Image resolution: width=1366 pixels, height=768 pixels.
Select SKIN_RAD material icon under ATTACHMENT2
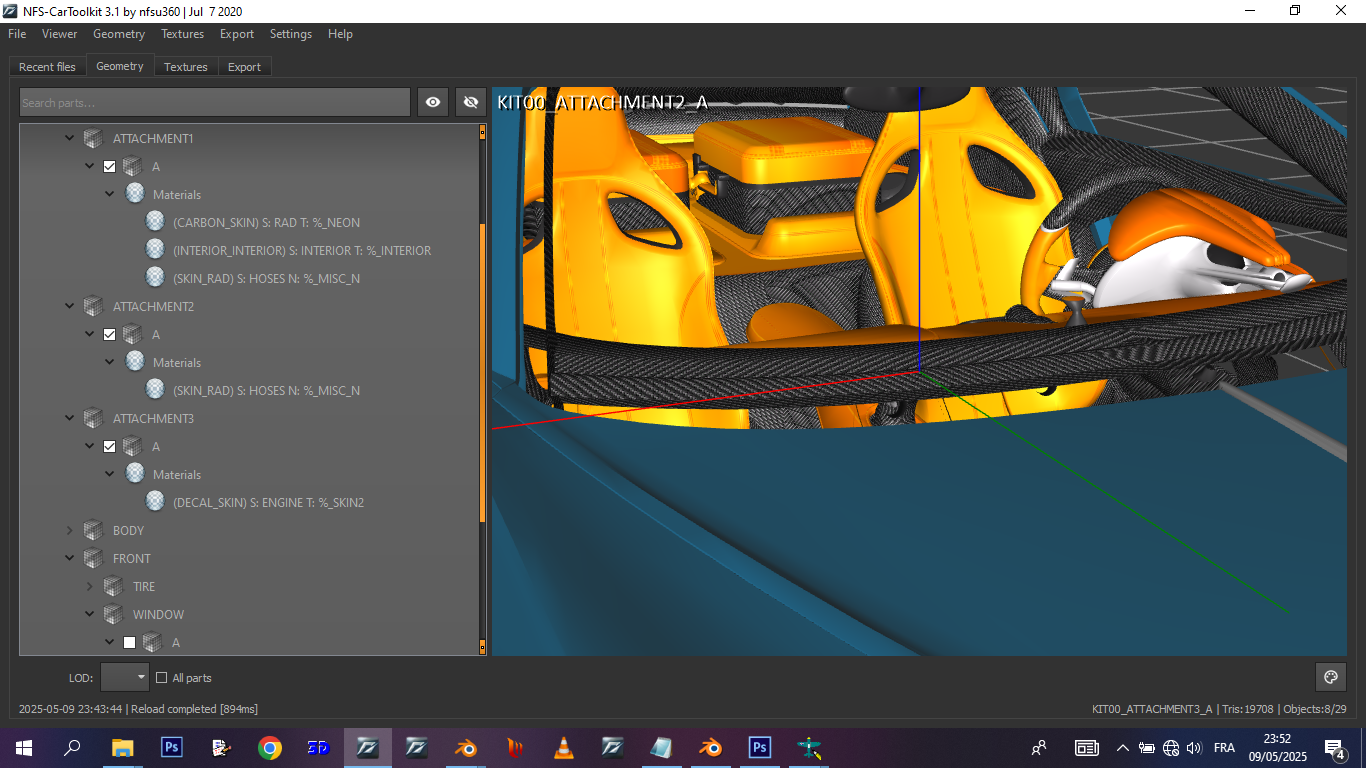(x=154, y=390)
